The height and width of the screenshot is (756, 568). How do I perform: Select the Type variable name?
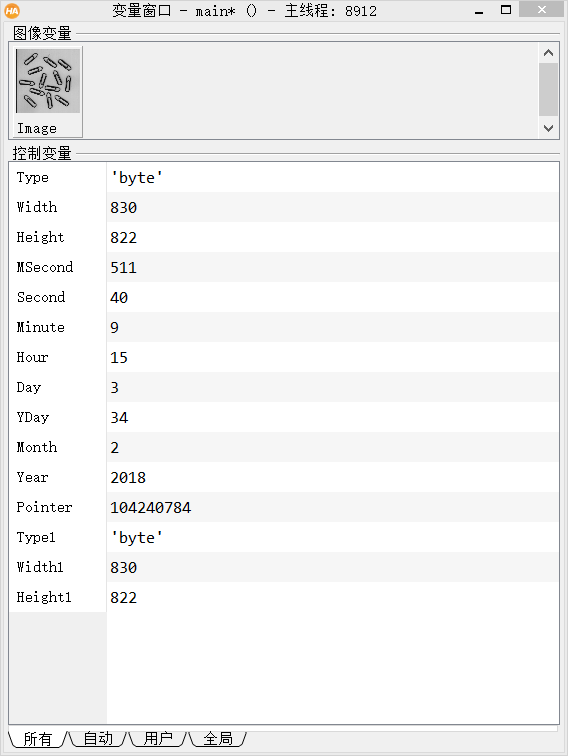pos(33,177)
